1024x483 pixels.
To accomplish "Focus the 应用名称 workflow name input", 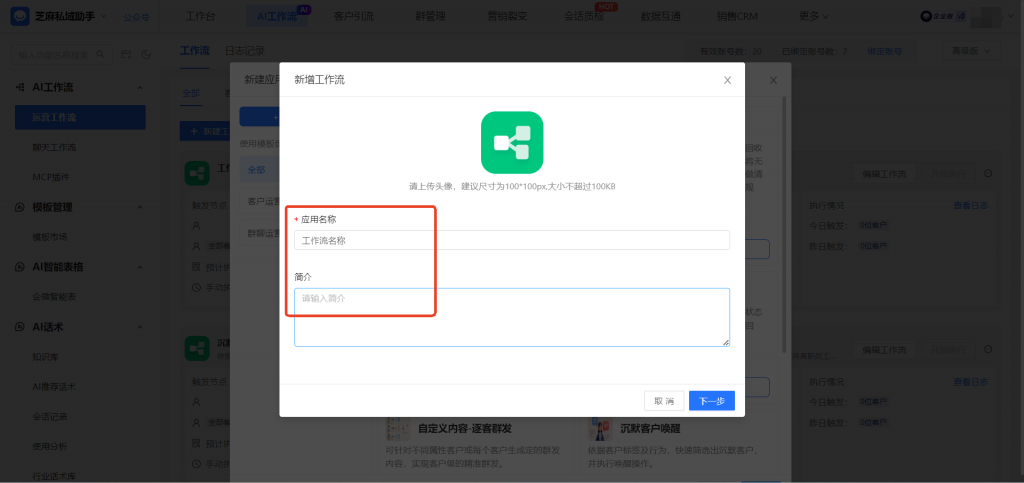I will [511, 240].
